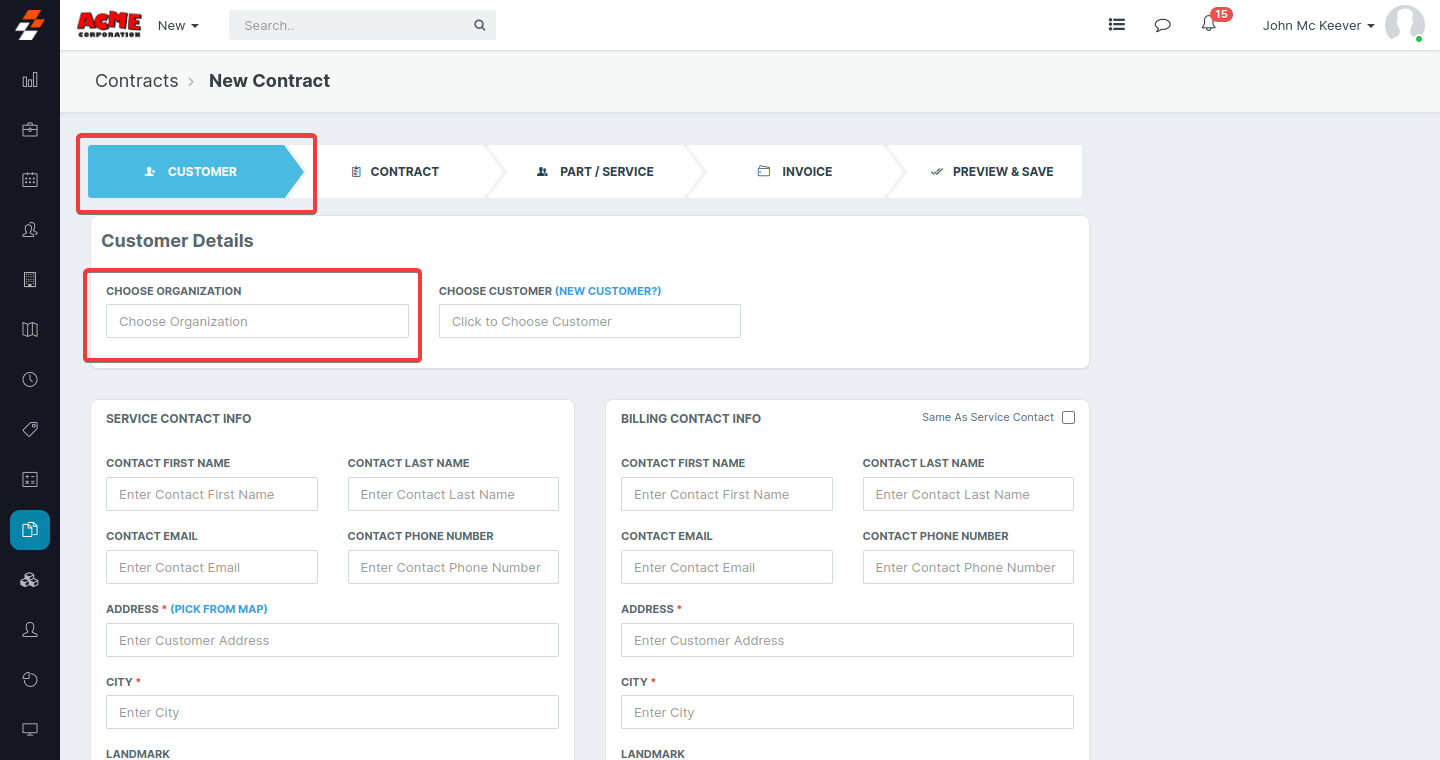Open the notifications bell with 15 badge
The image size is (1440, 760).
coord(1209,25)
